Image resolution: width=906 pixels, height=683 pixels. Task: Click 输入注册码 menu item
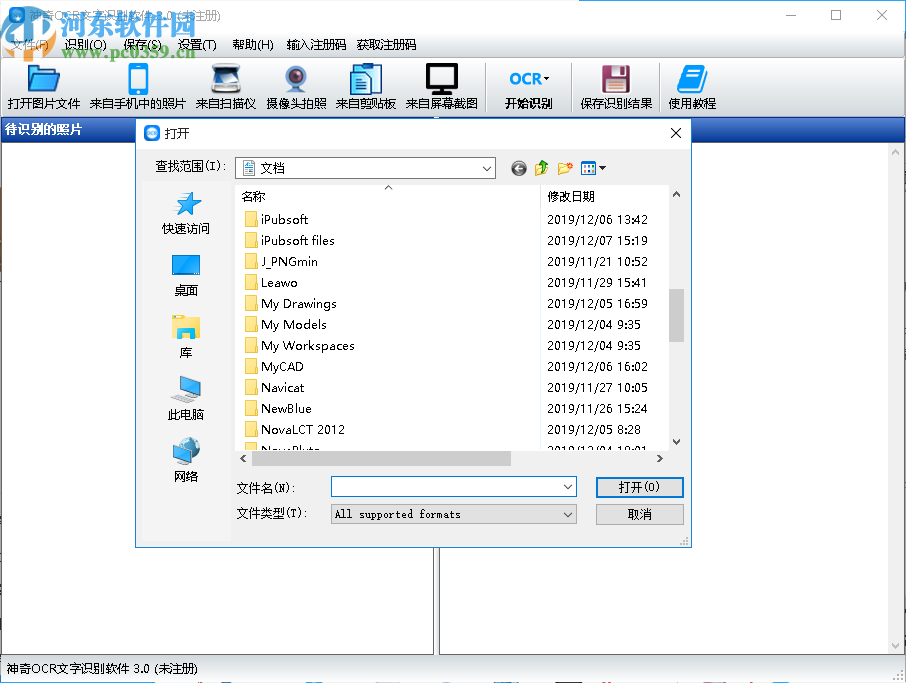click(x=316, y=44)
